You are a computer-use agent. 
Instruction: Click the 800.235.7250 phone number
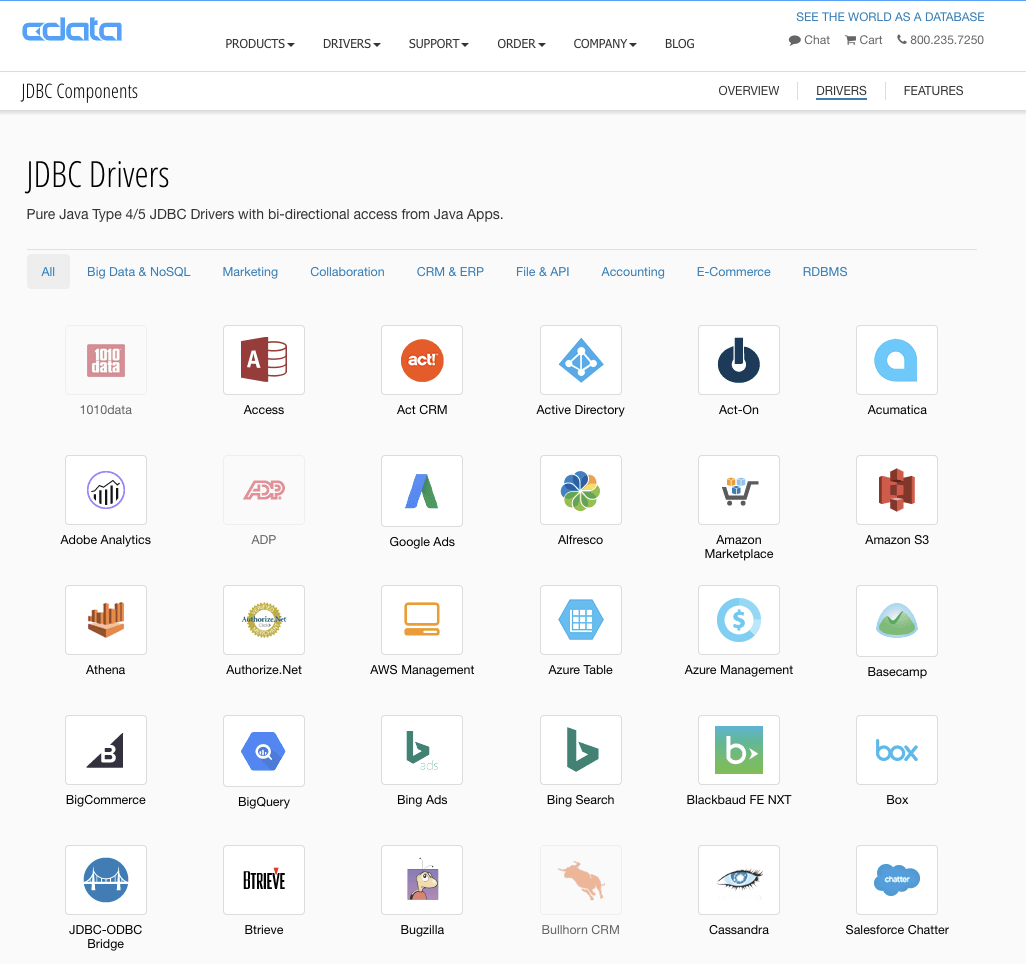click(940, 40)
